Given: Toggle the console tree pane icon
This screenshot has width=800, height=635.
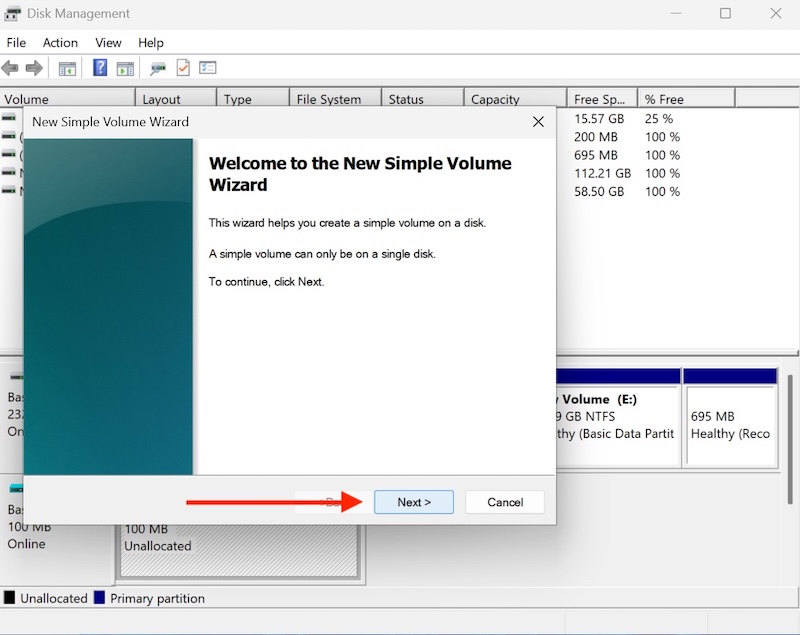Looking at the screenshot, I should (x=66, y=67).
